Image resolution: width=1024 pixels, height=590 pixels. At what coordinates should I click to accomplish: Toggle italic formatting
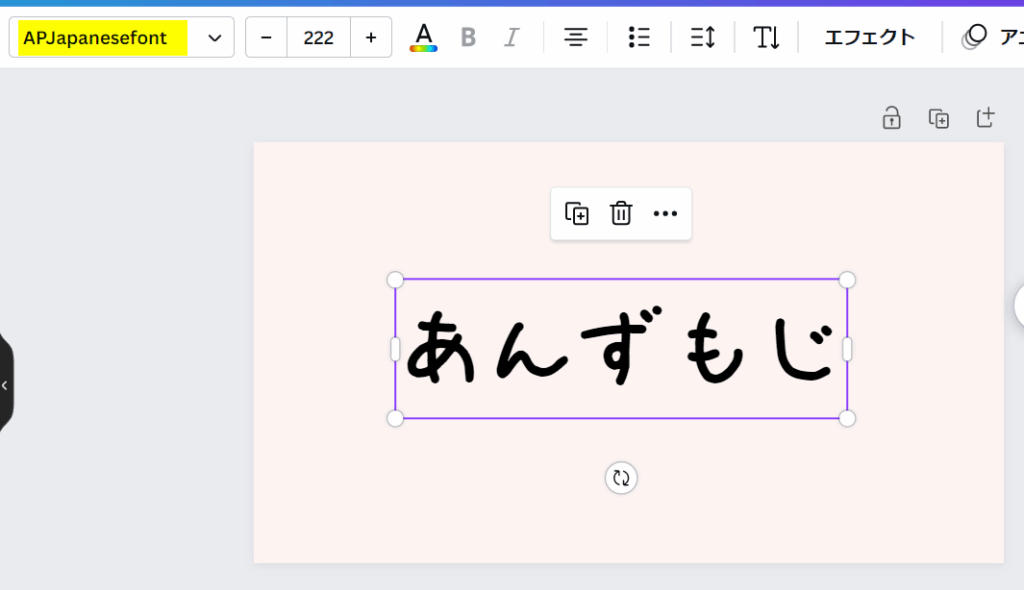point(512,38)
